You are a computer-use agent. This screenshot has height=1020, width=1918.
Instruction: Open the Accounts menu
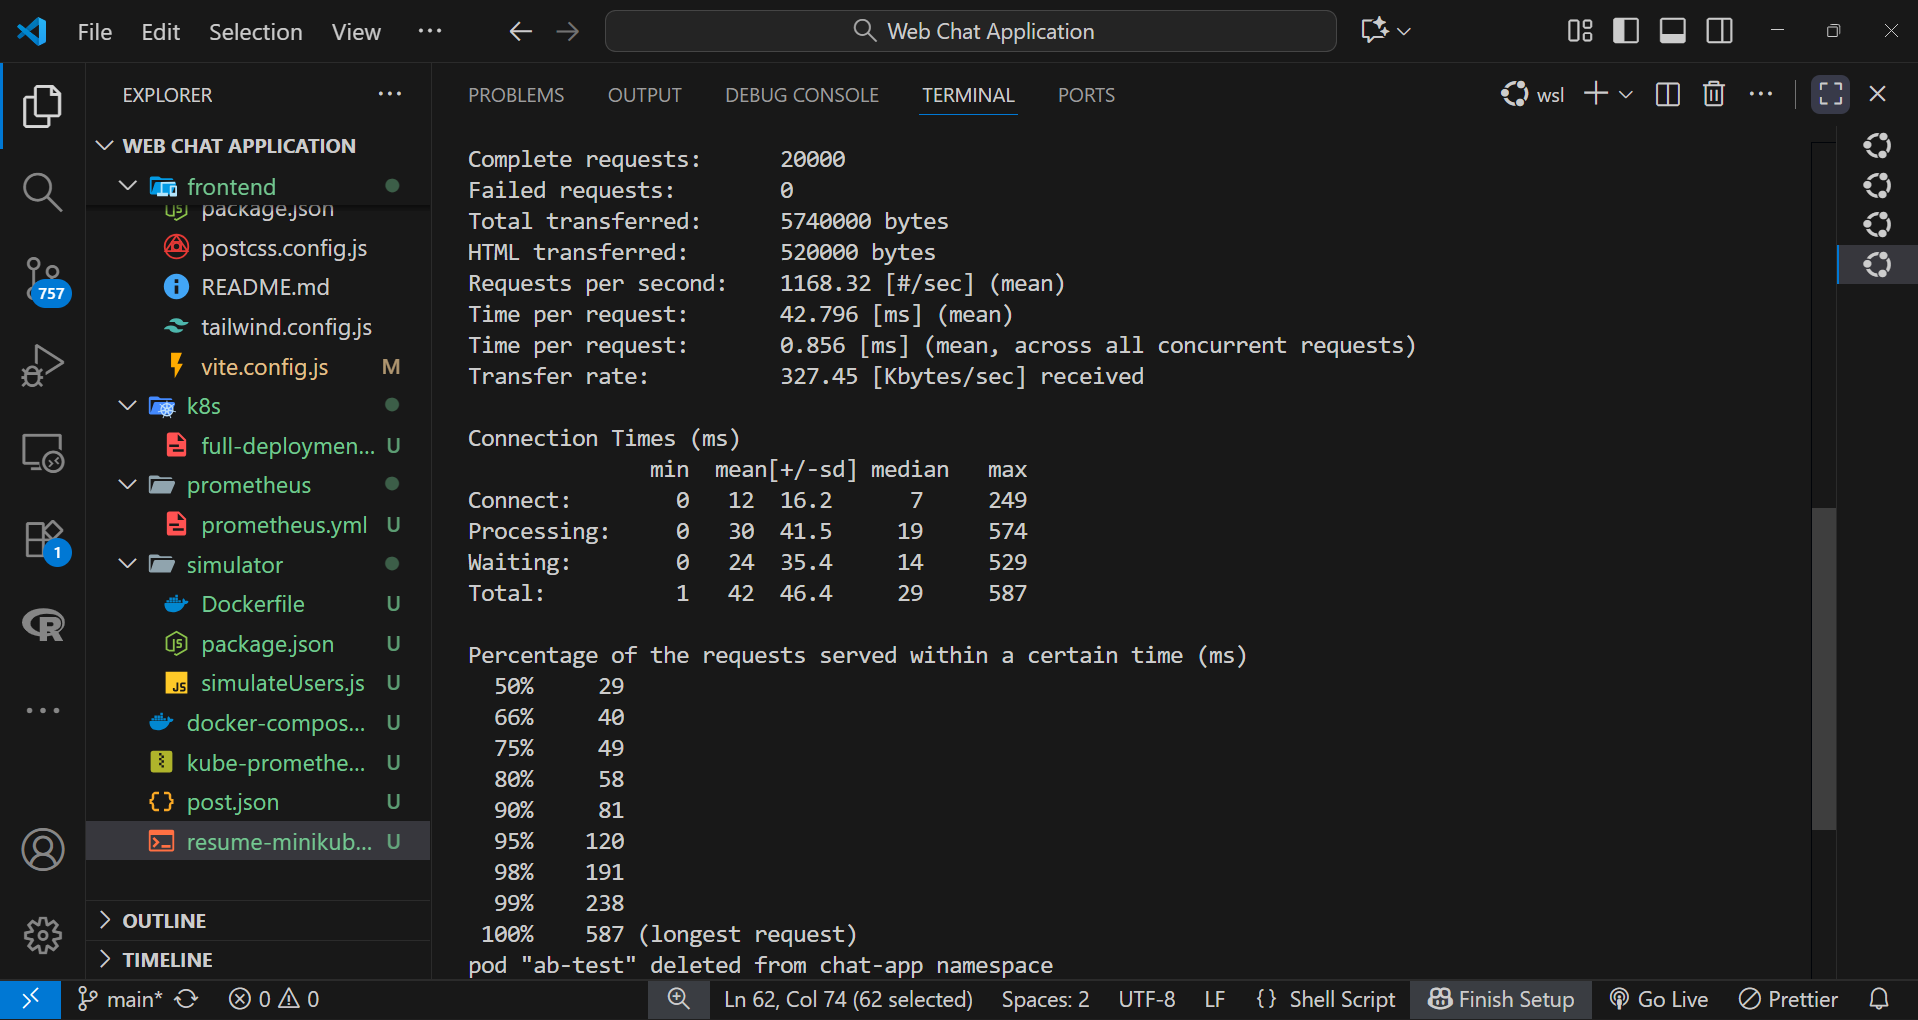point(42,850)
